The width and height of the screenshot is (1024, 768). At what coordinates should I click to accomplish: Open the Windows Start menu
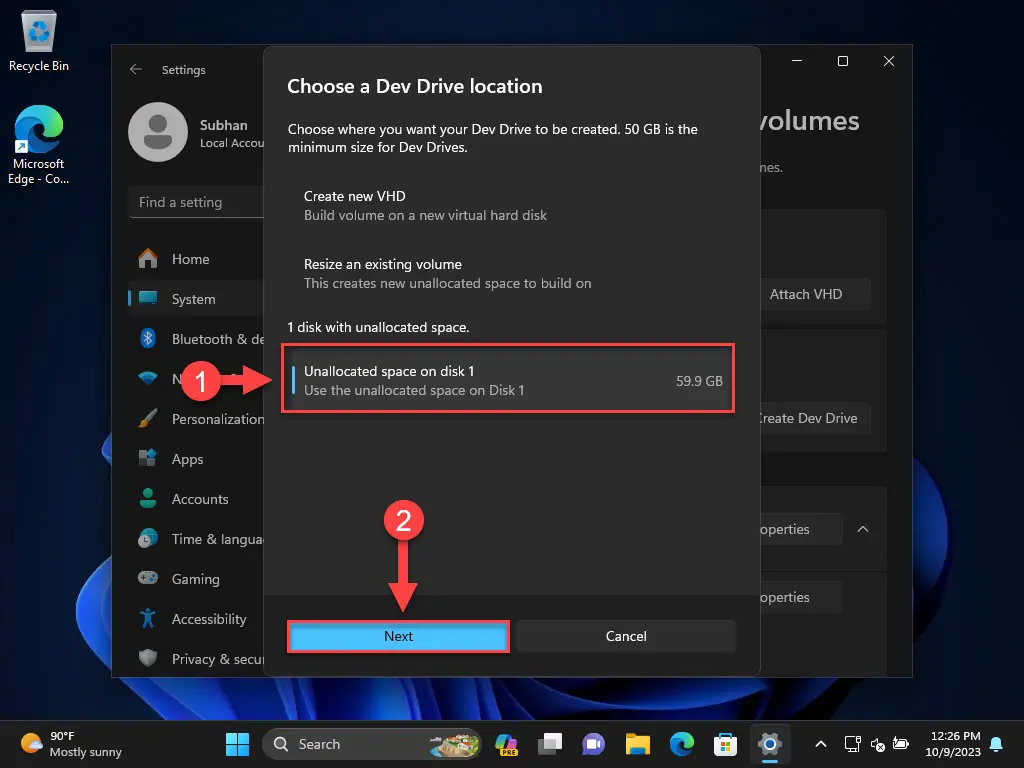(237, 744)
